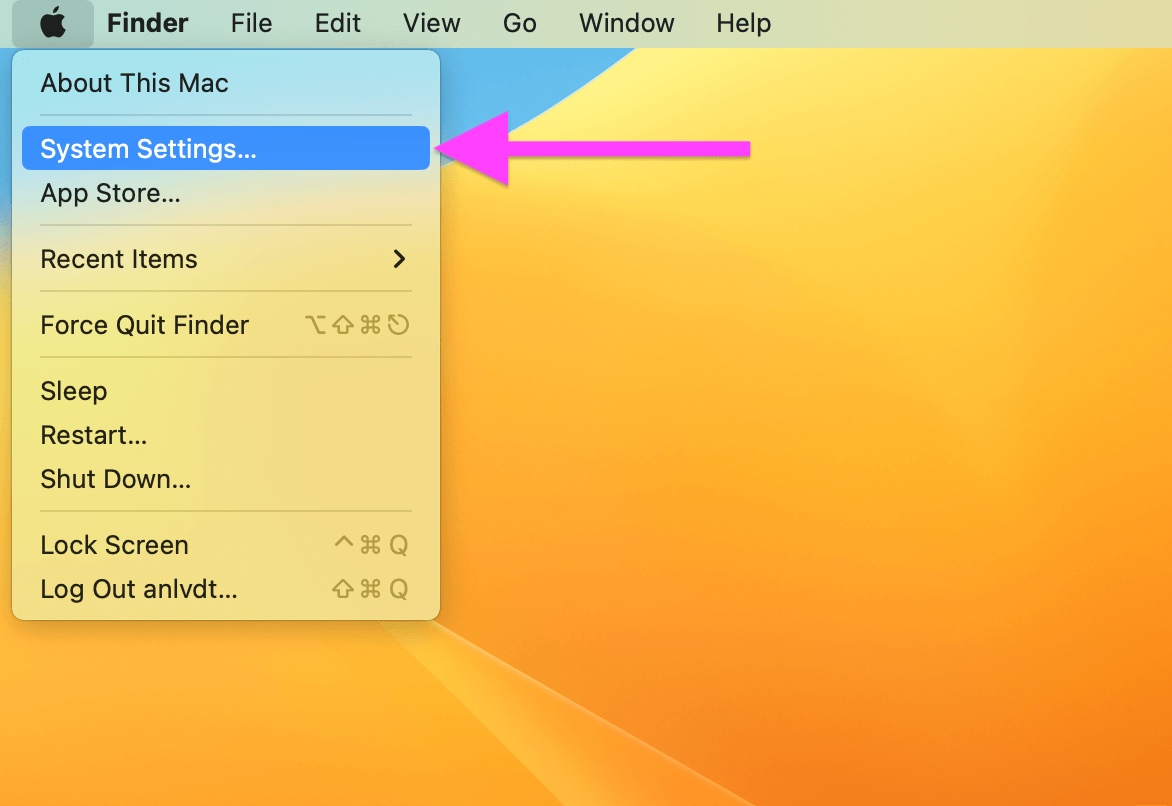
Task: Click the Apple logo in the menu bar
Action: 53,22
